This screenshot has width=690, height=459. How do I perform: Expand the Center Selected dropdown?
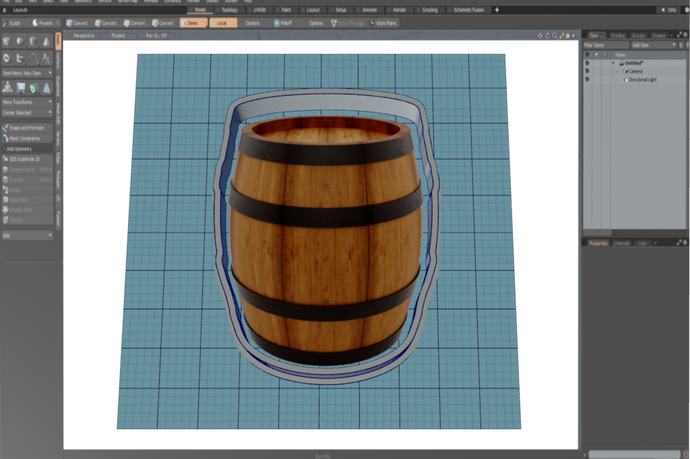[26, 113]
